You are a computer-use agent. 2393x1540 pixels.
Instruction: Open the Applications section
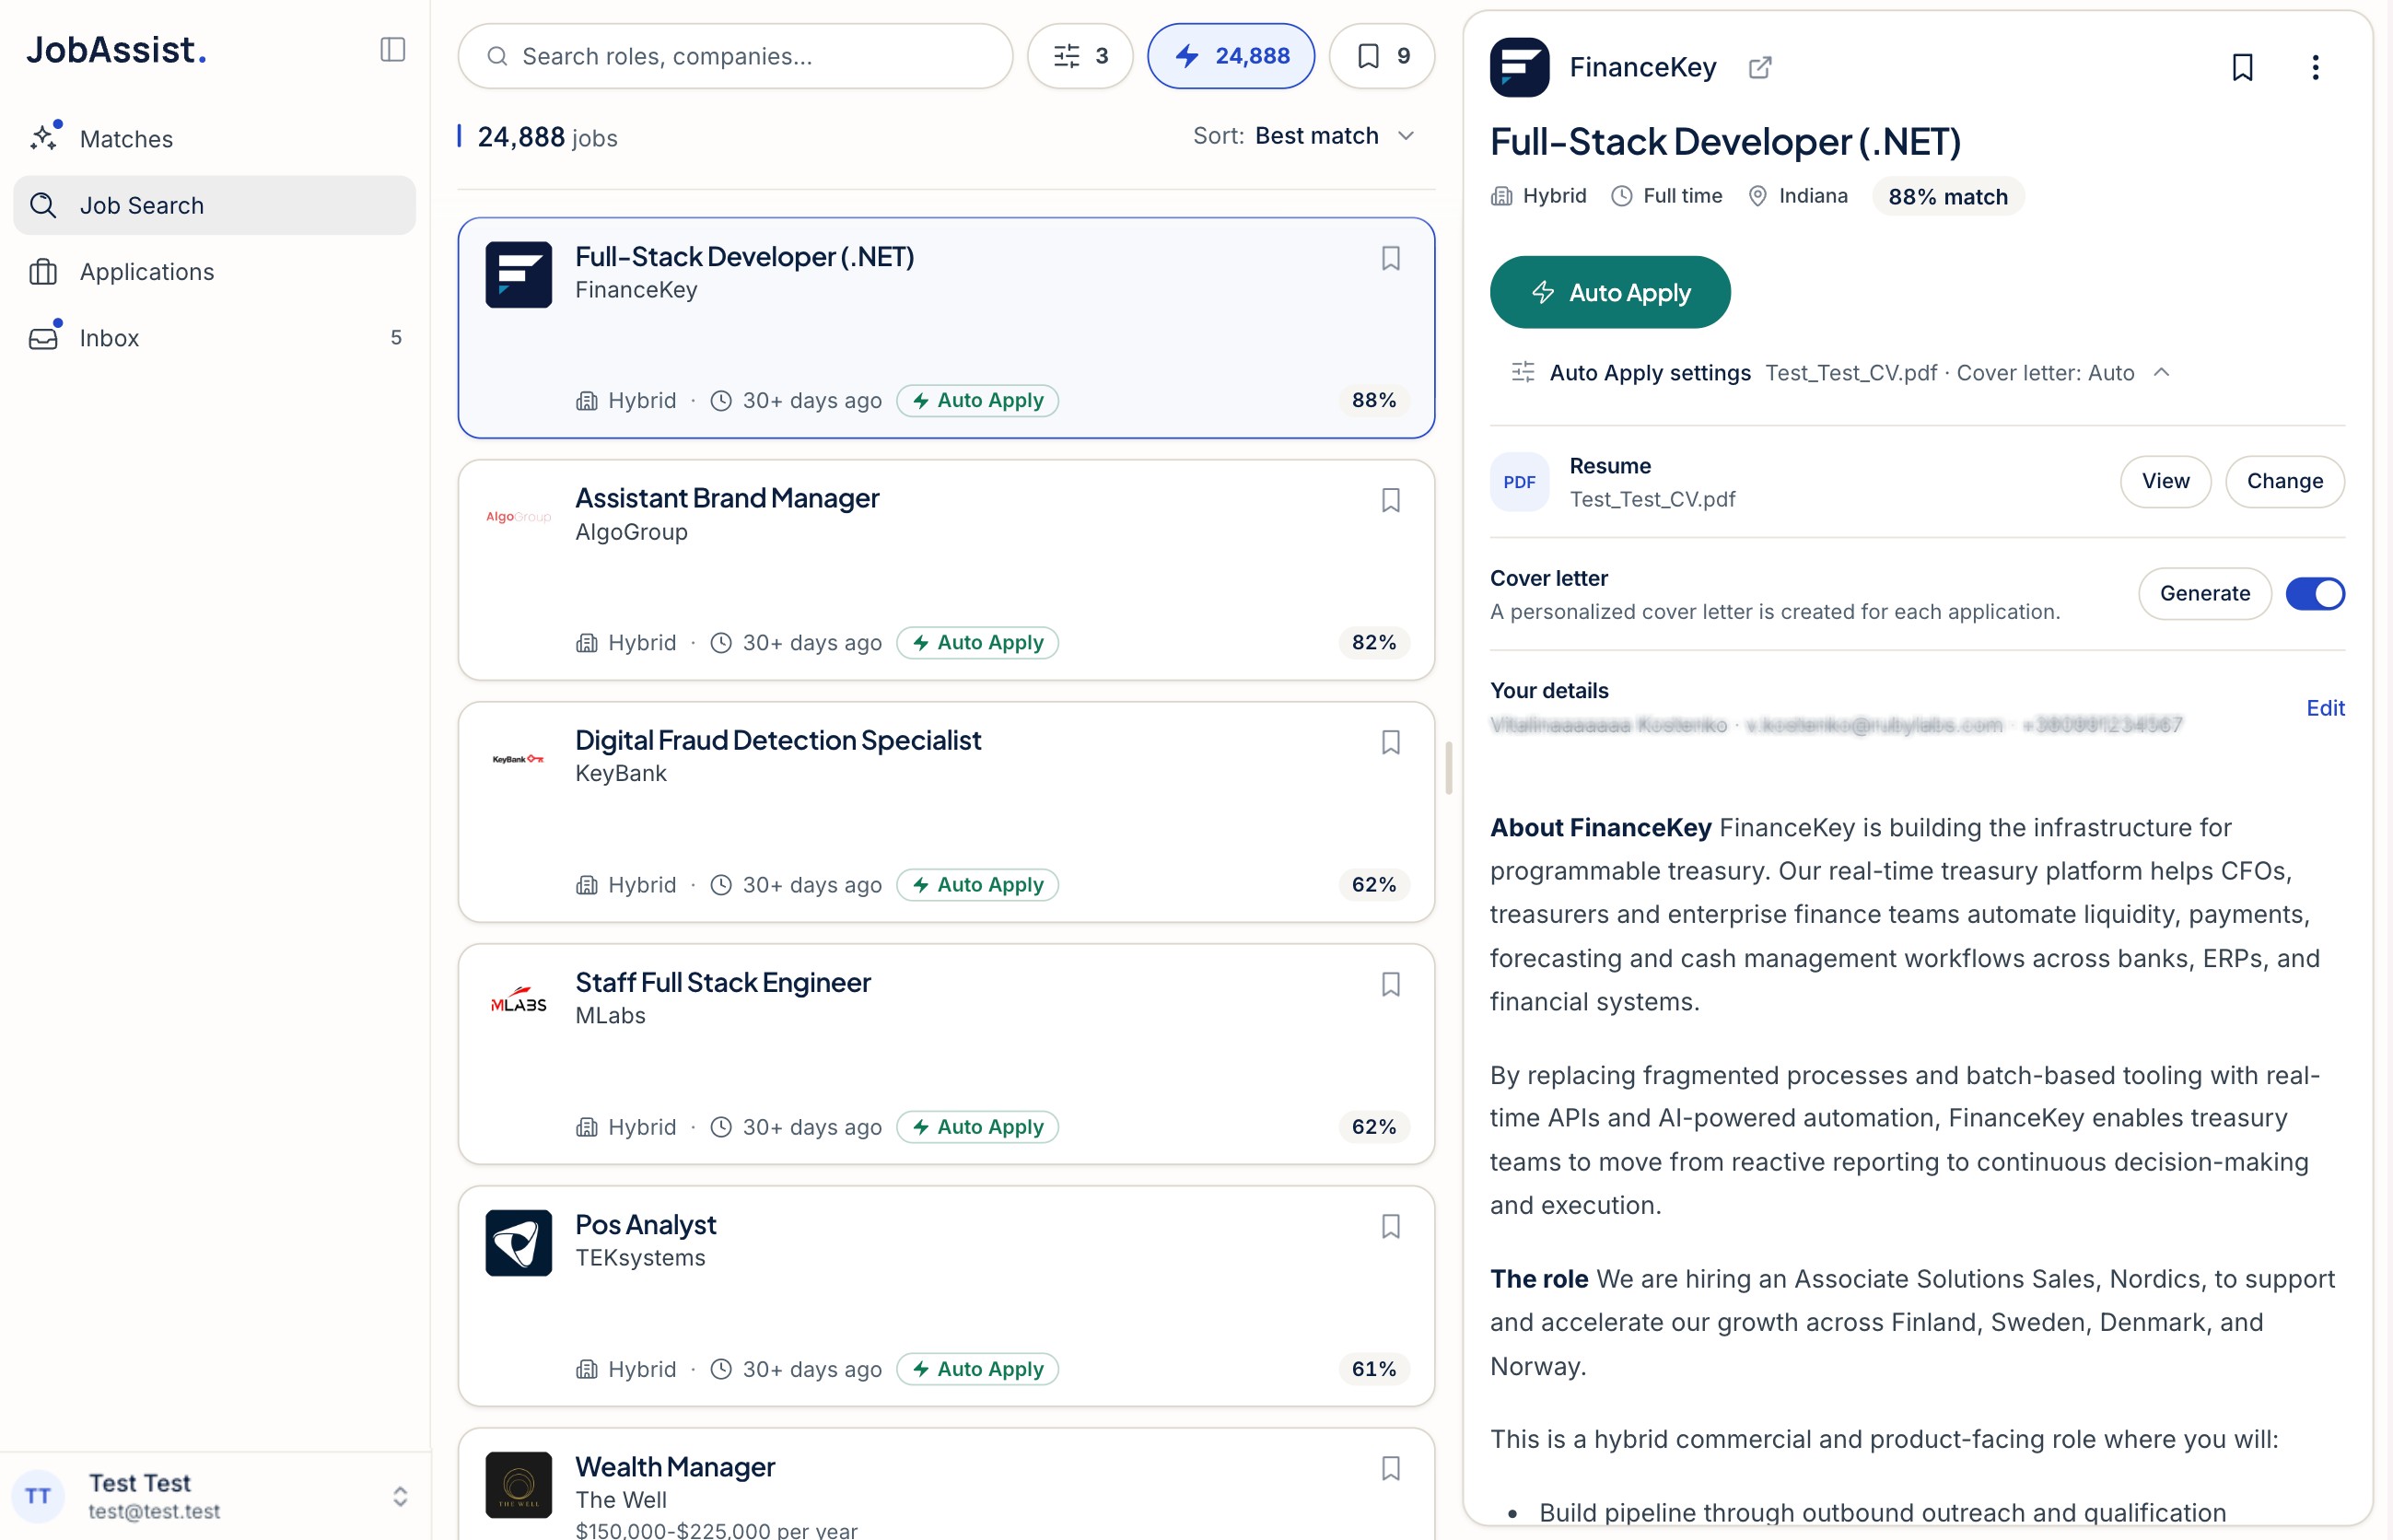point(214,272)
